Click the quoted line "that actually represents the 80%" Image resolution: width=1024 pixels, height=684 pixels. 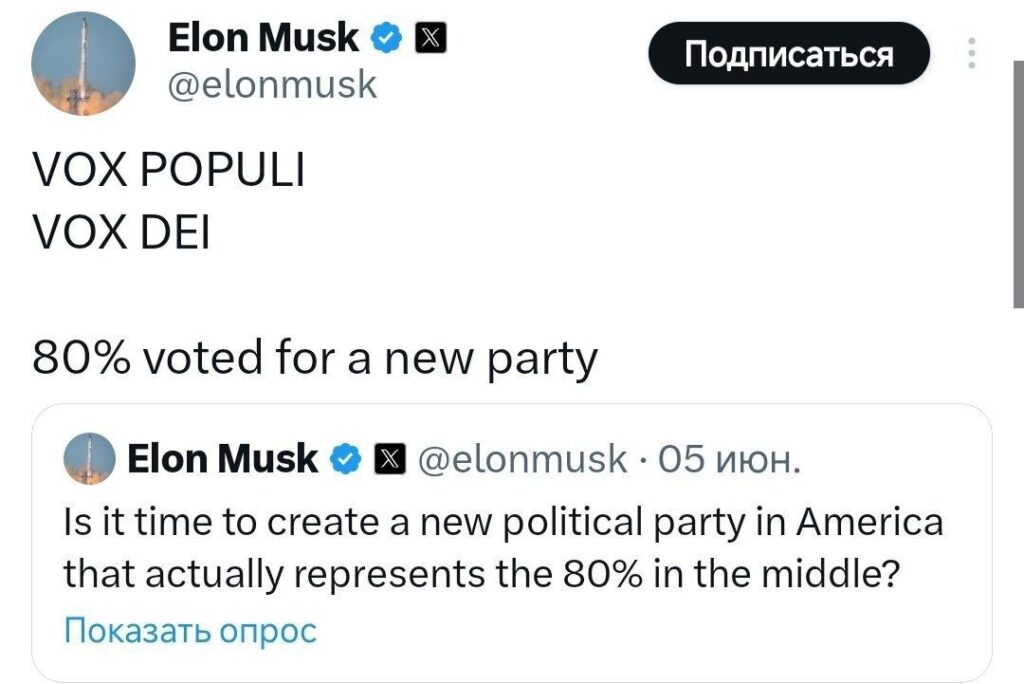tap(478, 574)
